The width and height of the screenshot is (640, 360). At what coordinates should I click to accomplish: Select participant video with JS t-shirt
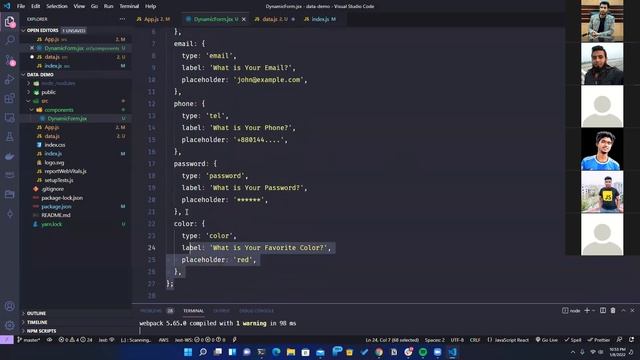pyautogui.click(x=602, y=192)
